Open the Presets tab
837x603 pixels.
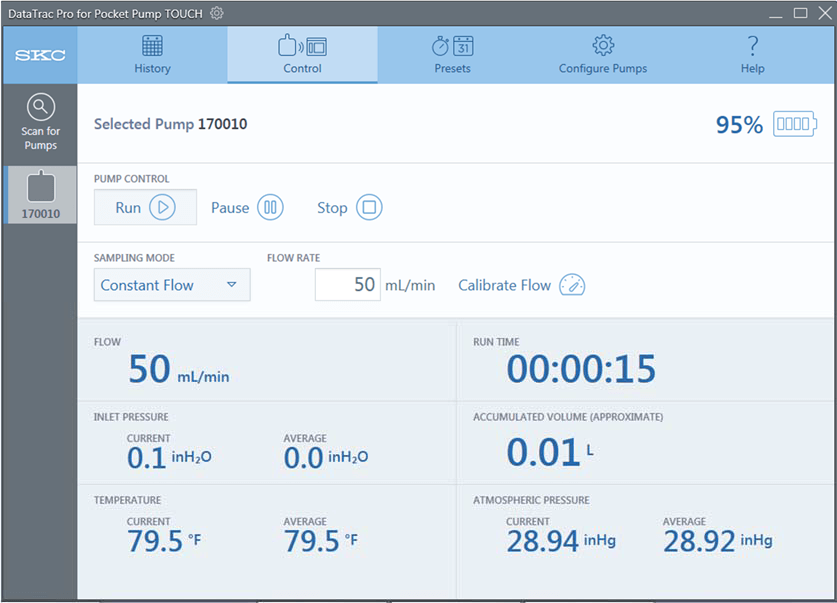tap(452, 55)
